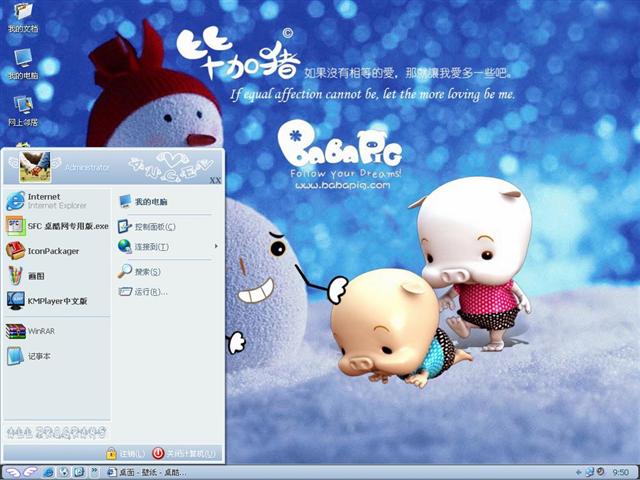Open the 我的电脑 desktop icon
Viewport: 640px width, 480px height.
[23, 64]
